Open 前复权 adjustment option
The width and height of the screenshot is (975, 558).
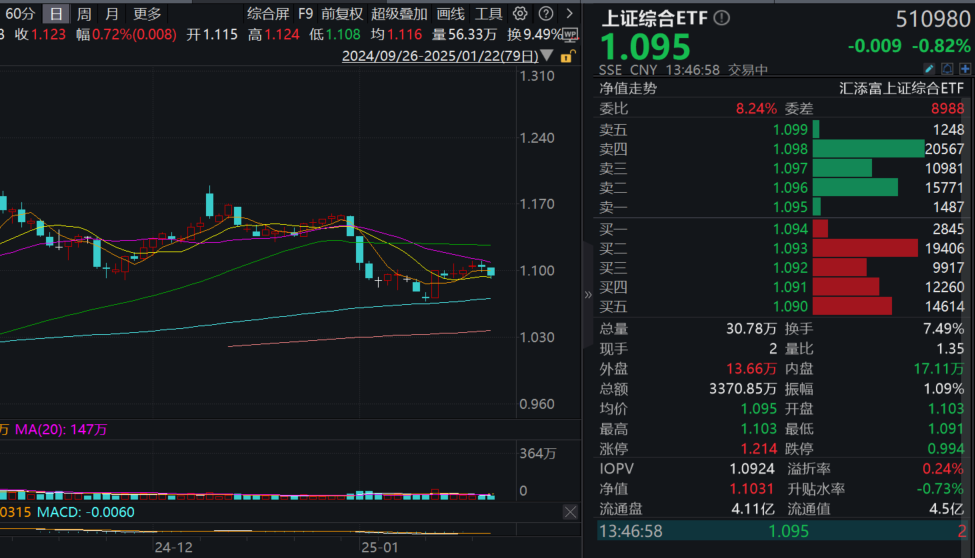tap(342, 14)
